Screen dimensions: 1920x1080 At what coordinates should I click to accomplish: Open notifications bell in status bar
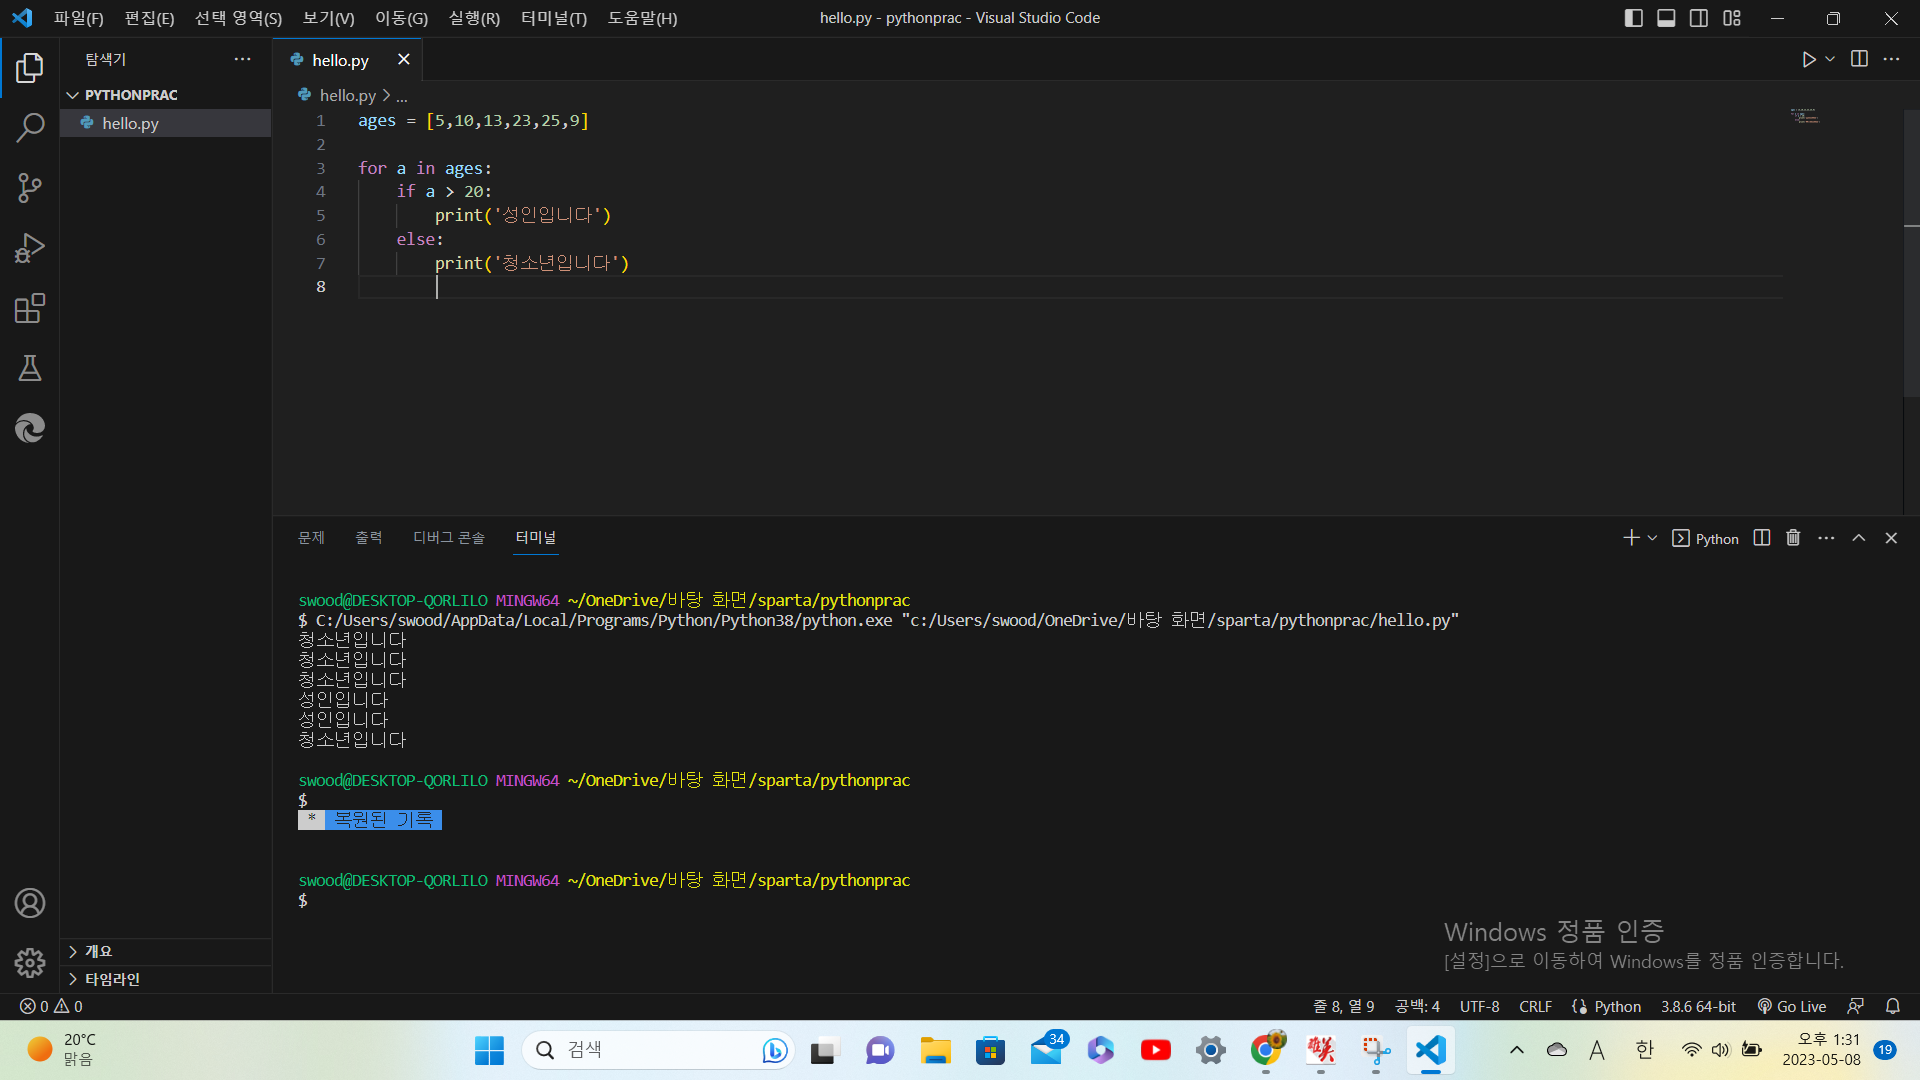tap(1893, 1006)
